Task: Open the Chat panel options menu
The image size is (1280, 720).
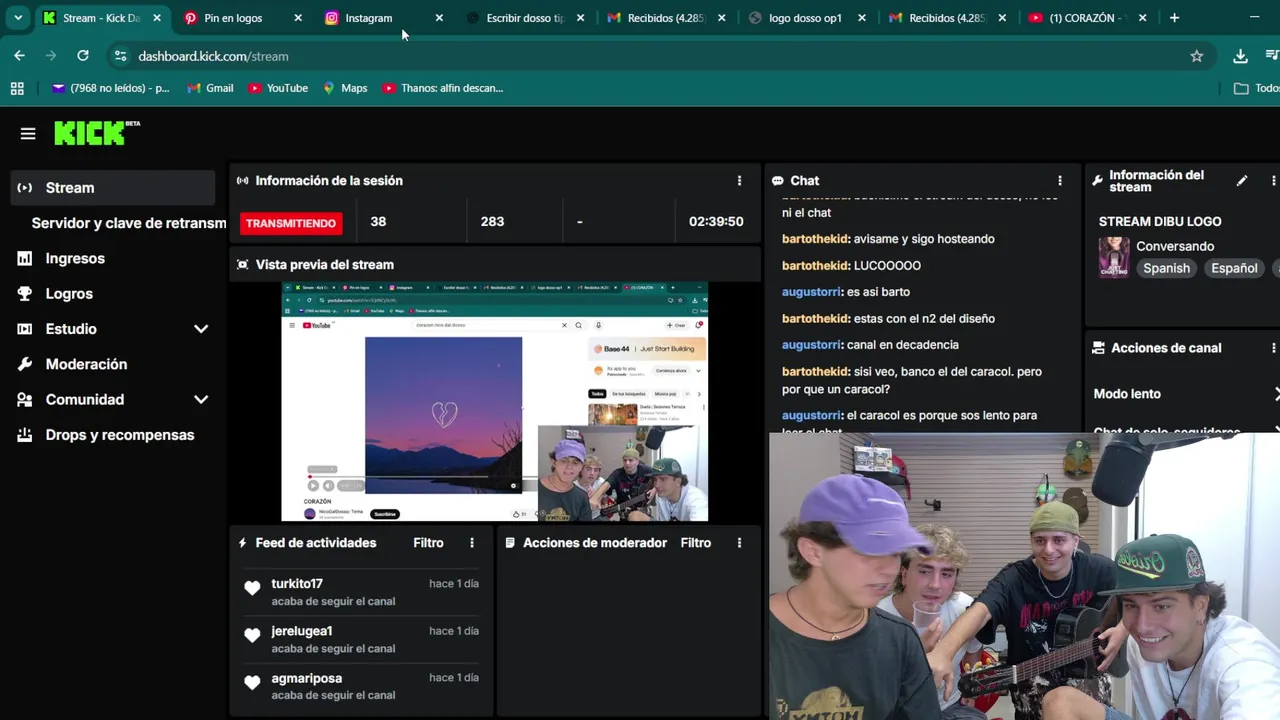Action: (x=1060, y=181)
